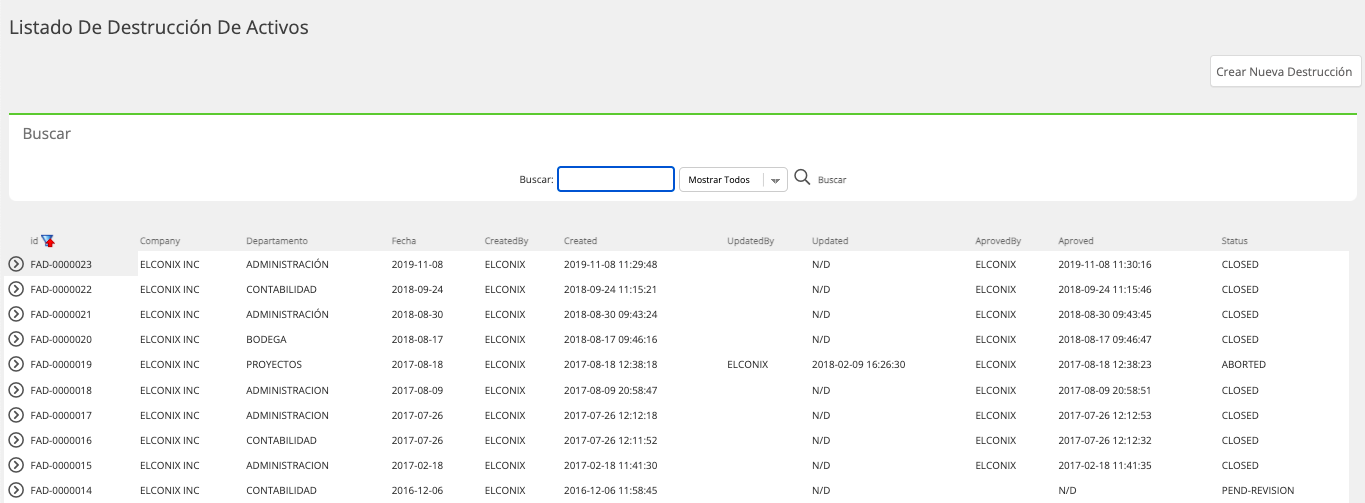Expand row FAD-0000017 arrow icon
Viewport: 1365px width, 503px height.
[16, 415]
